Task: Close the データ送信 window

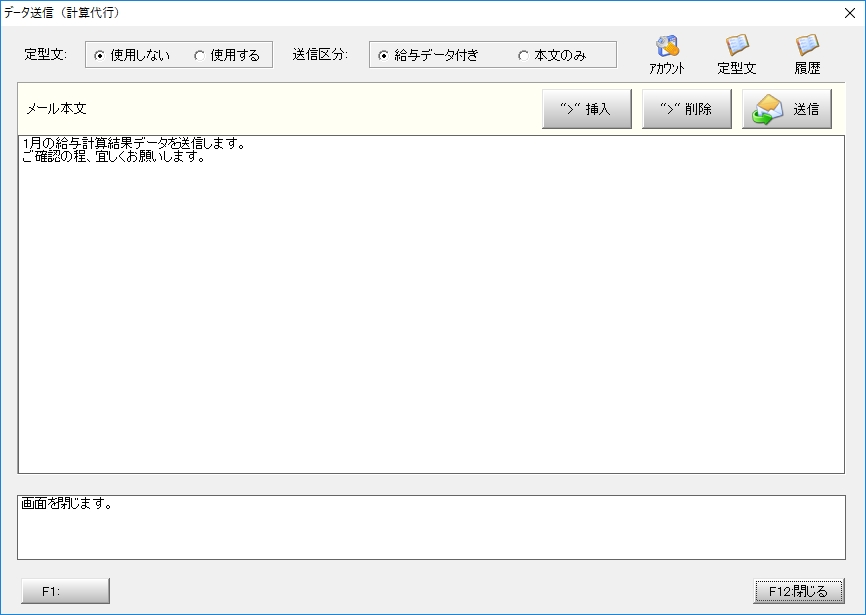Action: coord(850,13)
